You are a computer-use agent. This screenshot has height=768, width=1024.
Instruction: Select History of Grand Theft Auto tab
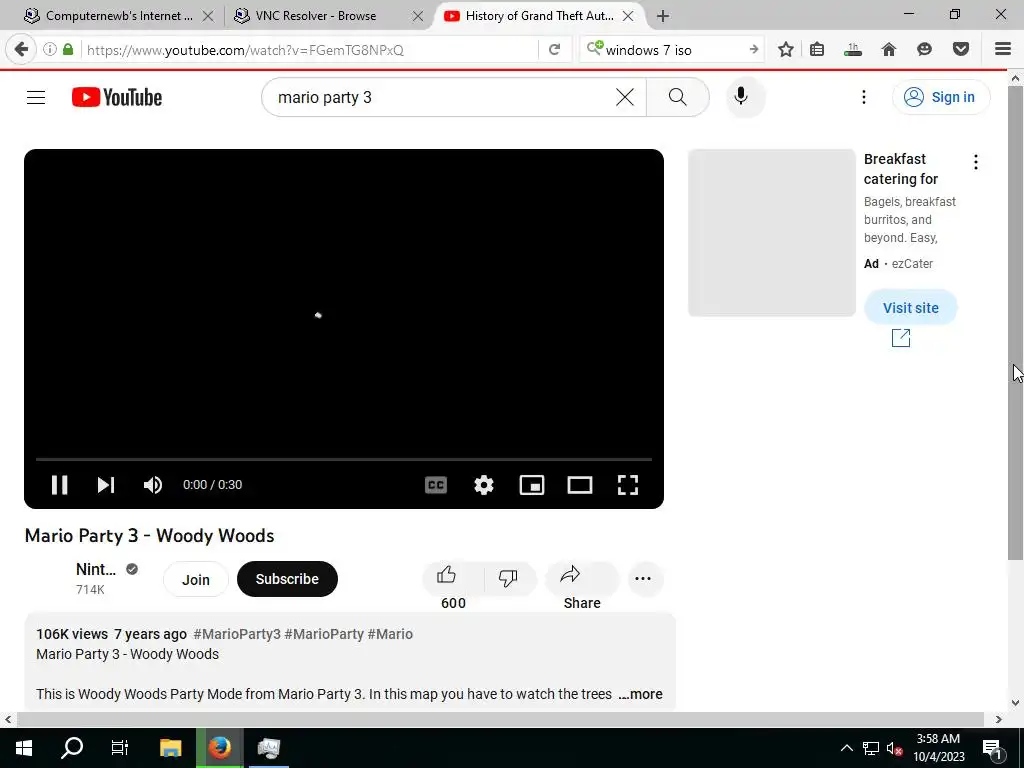pos(539,16)
